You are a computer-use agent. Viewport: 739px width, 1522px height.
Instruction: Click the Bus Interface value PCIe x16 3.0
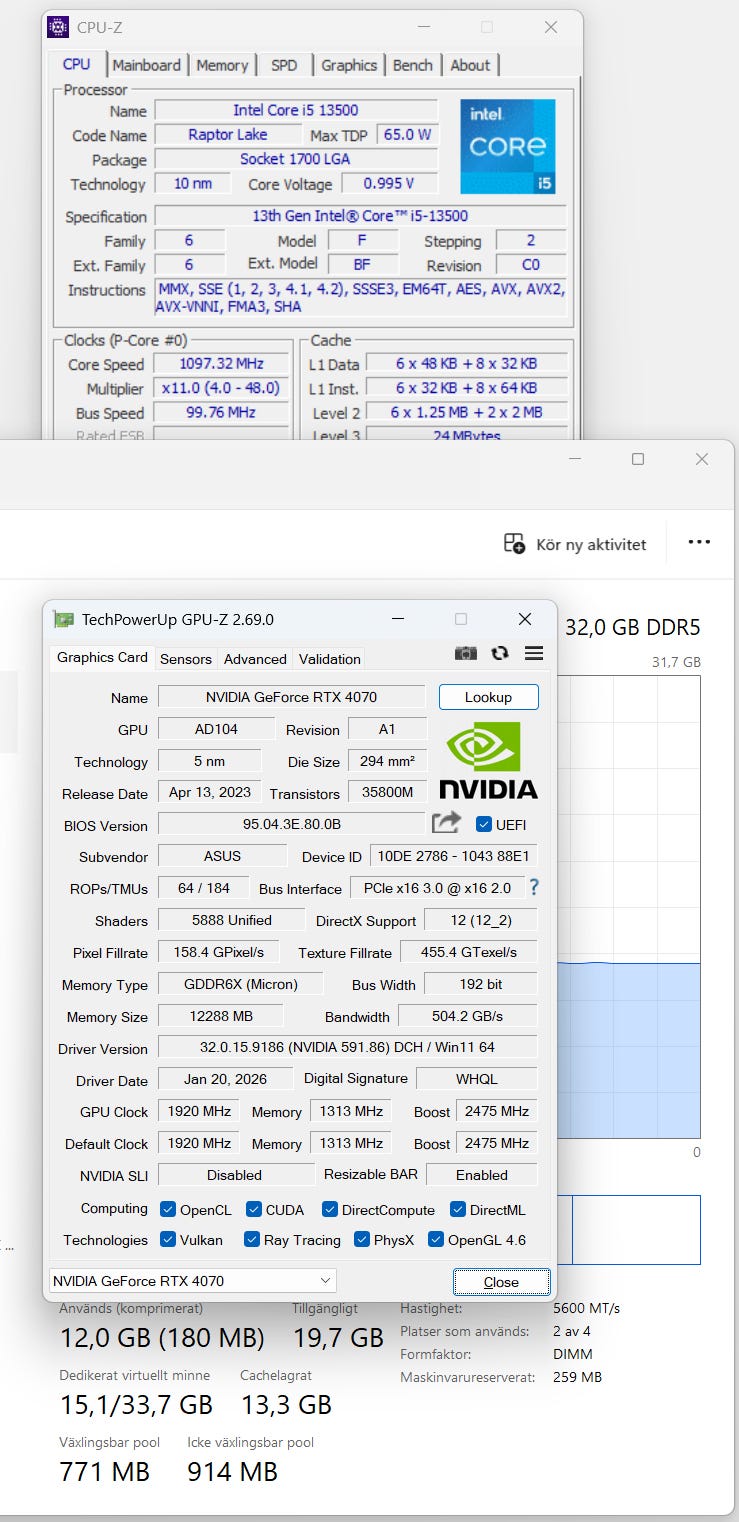437,888
